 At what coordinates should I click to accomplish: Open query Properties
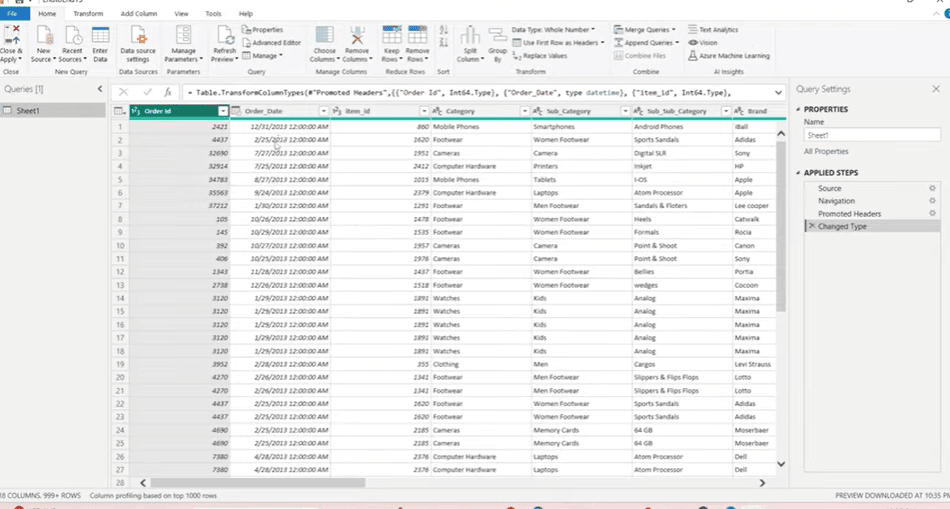262,30
